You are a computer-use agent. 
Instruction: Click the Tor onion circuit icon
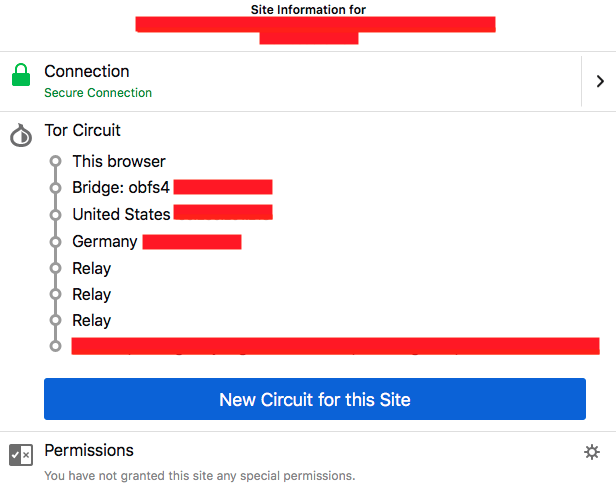click(x=21, y=135)
